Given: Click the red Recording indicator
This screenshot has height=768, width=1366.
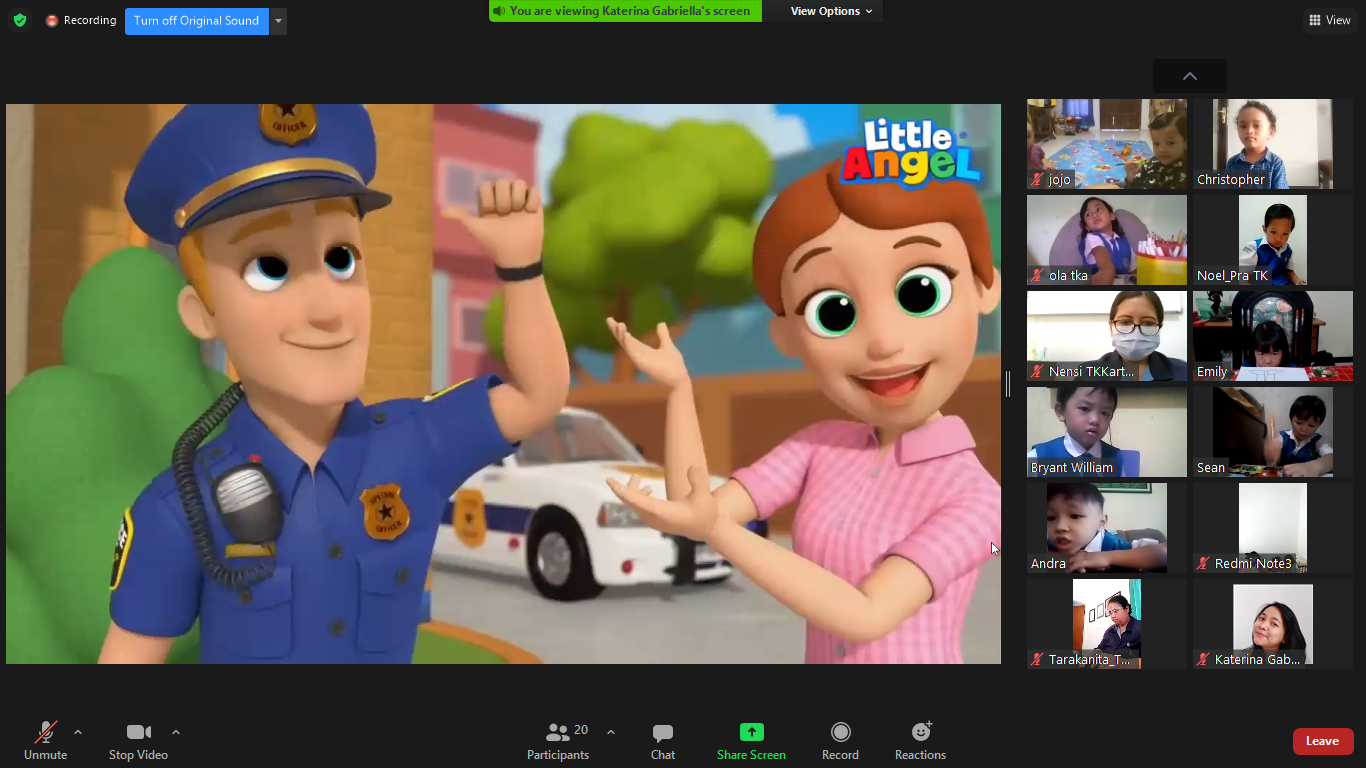Looking at the screenshot, I should click(81, 20).
